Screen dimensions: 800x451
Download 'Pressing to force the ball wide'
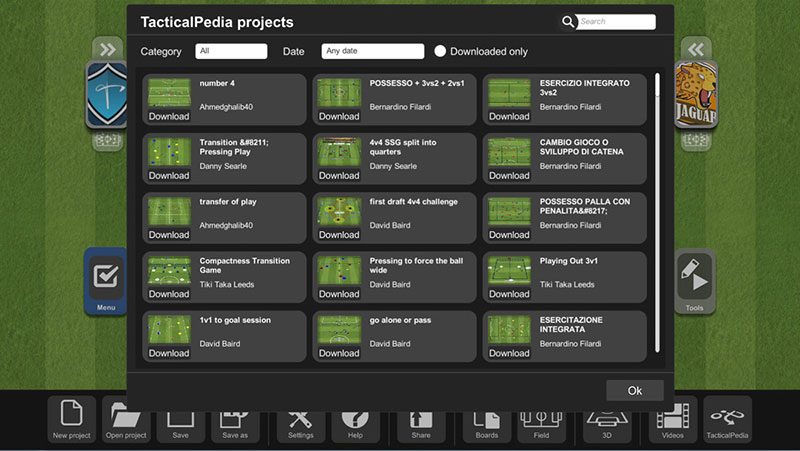tap(339, 294)
